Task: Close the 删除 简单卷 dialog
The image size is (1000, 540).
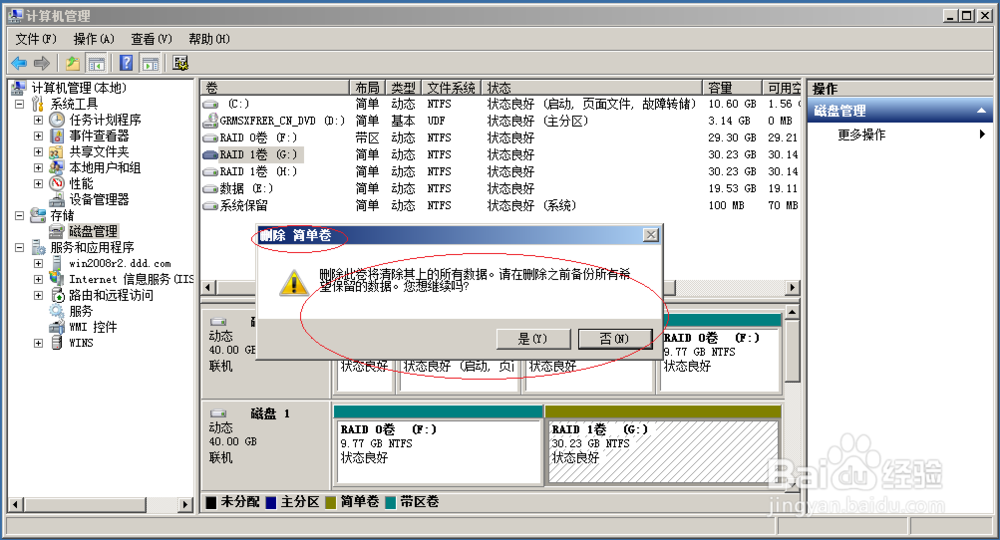Action: 651,235
